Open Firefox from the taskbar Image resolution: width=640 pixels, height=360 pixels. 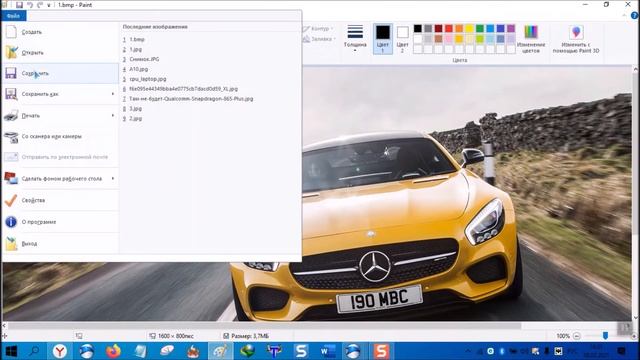click(x=113, y=351)
